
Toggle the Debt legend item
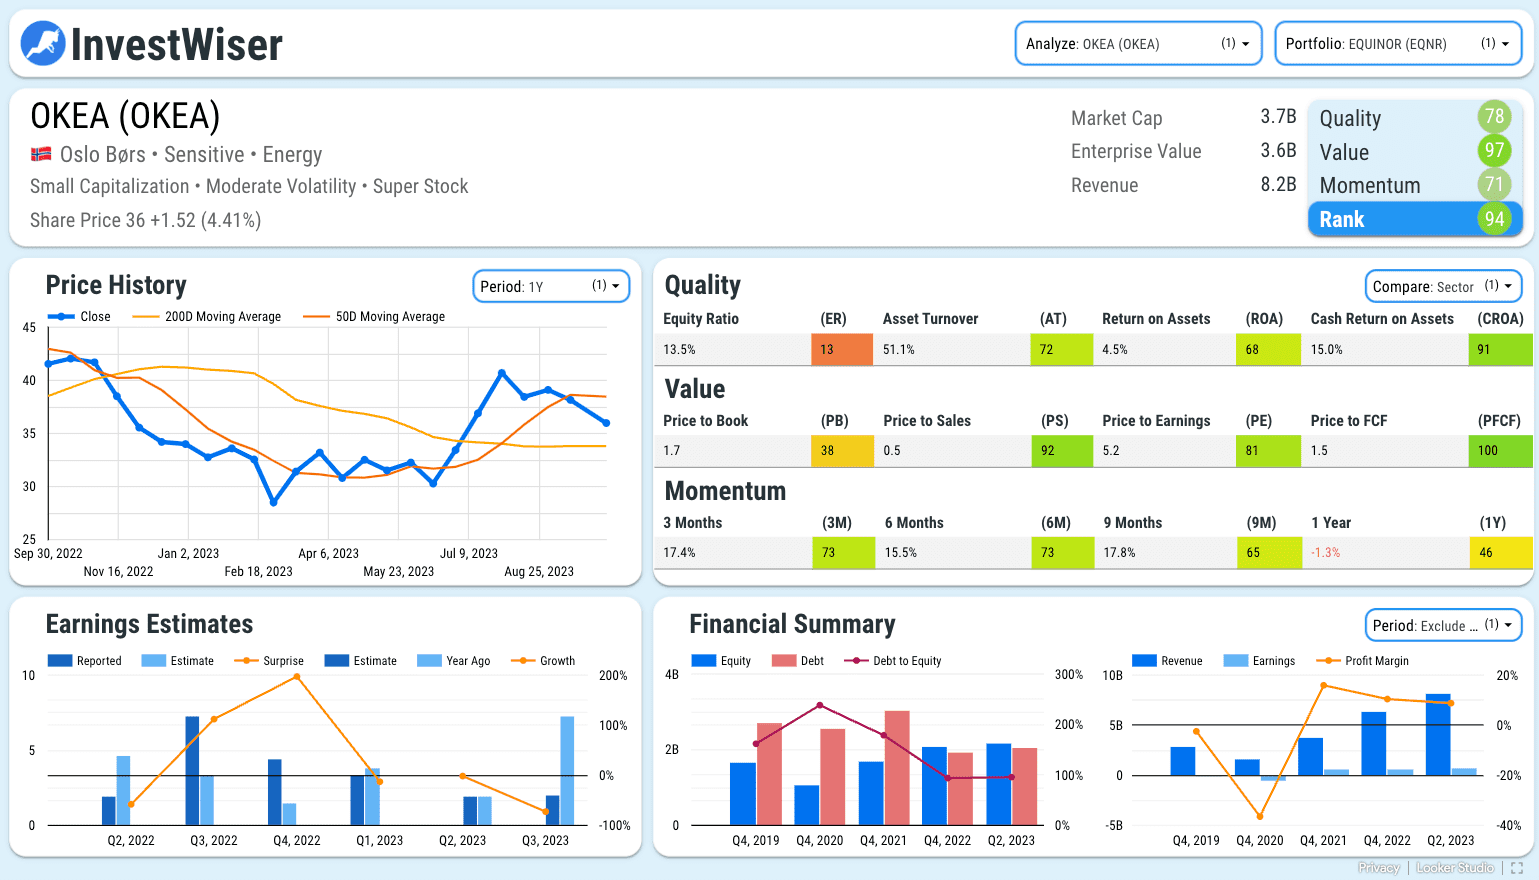coord(798,661)
